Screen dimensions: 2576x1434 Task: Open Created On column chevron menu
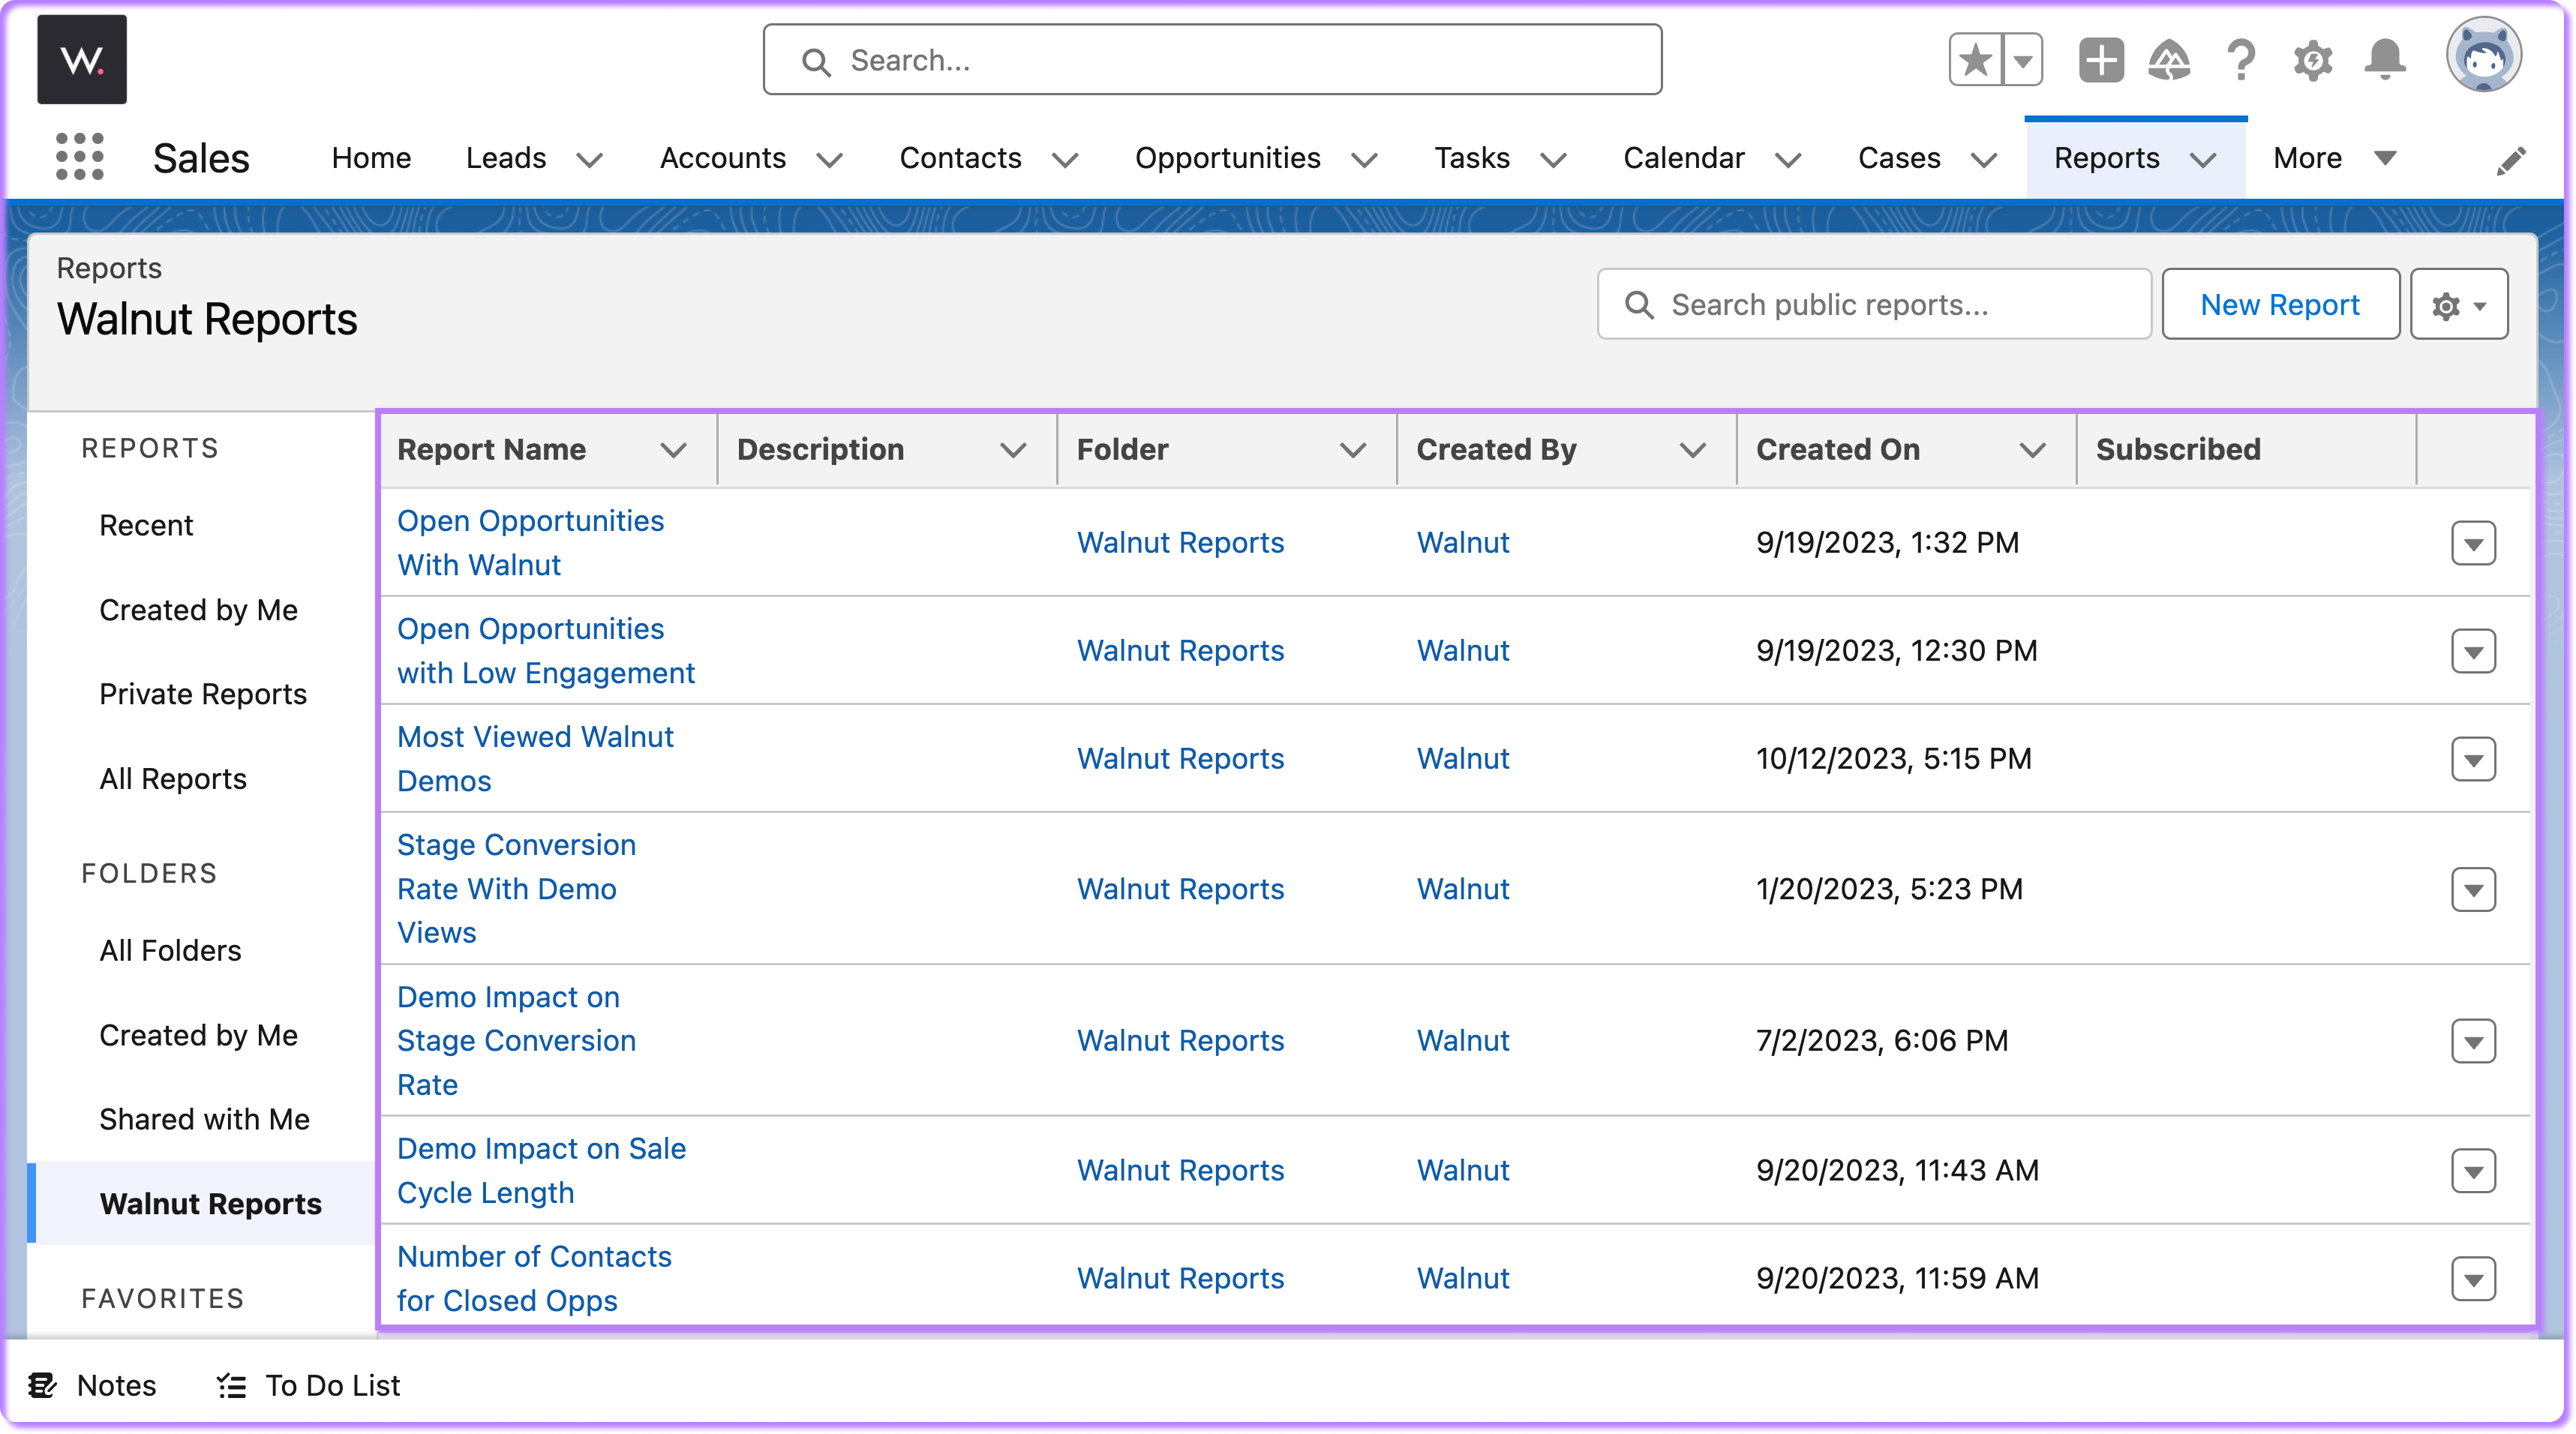pyautogui.click(x=2032, y=450)
